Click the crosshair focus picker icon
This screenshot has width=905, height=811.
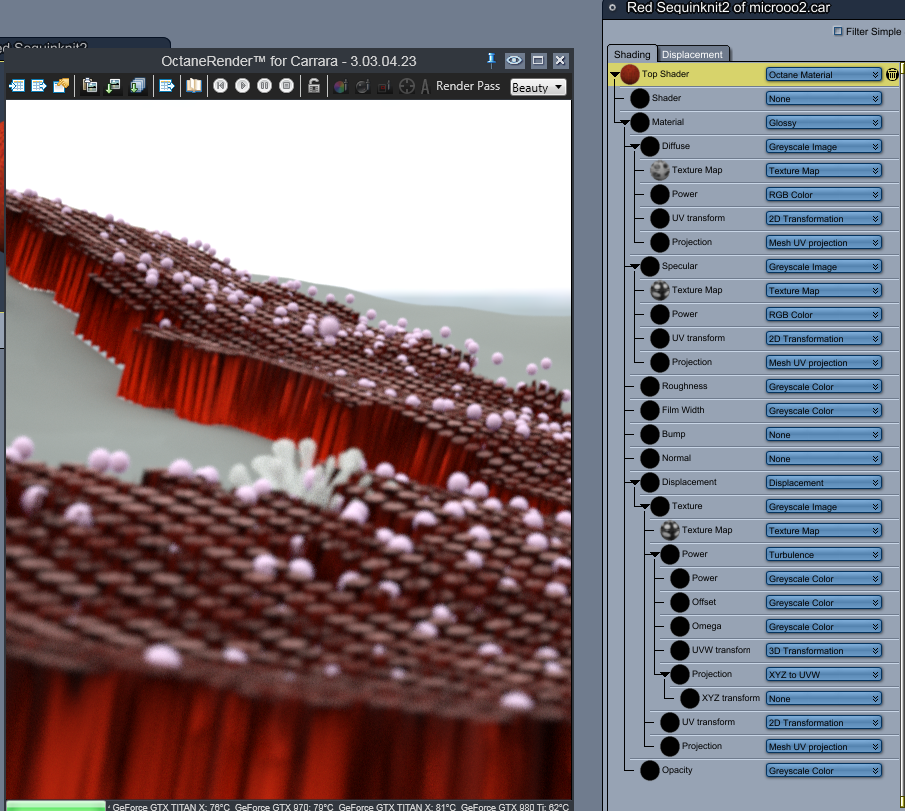click(407, 87)
